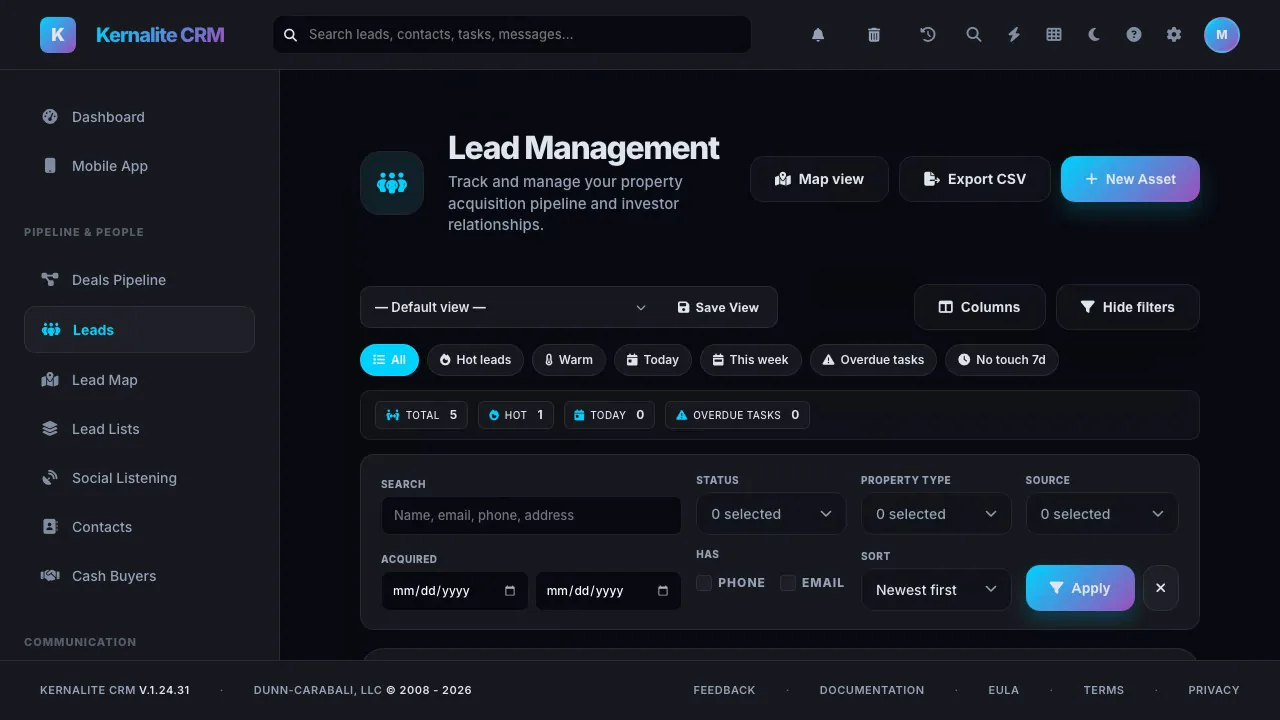Open the notifications bell icon
The width and height of the screenshot is (1280, 720).
coord(818,35)
